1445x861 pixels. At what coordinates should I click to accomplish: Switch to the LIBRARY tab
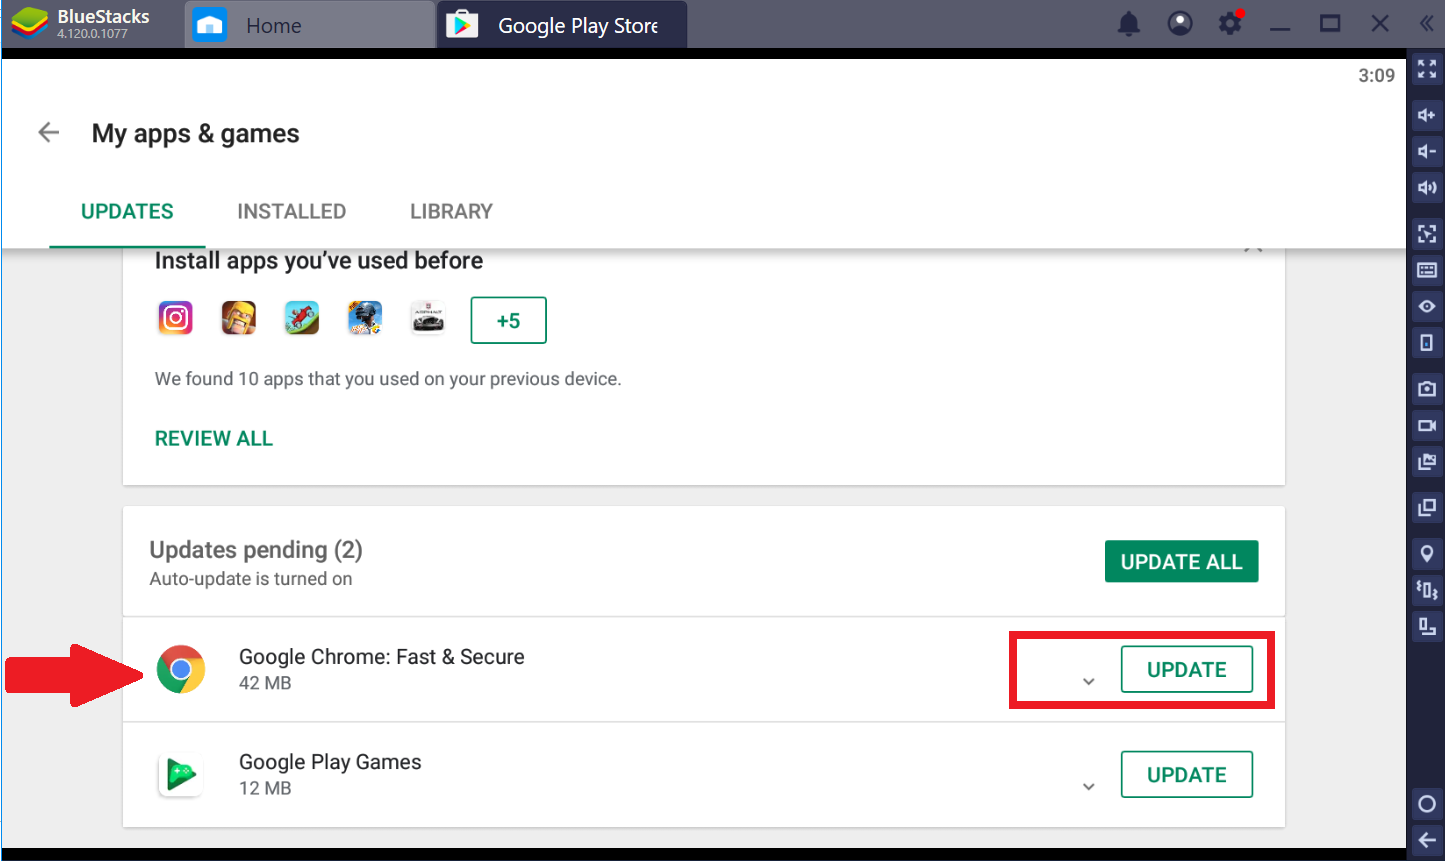[451, 211]
